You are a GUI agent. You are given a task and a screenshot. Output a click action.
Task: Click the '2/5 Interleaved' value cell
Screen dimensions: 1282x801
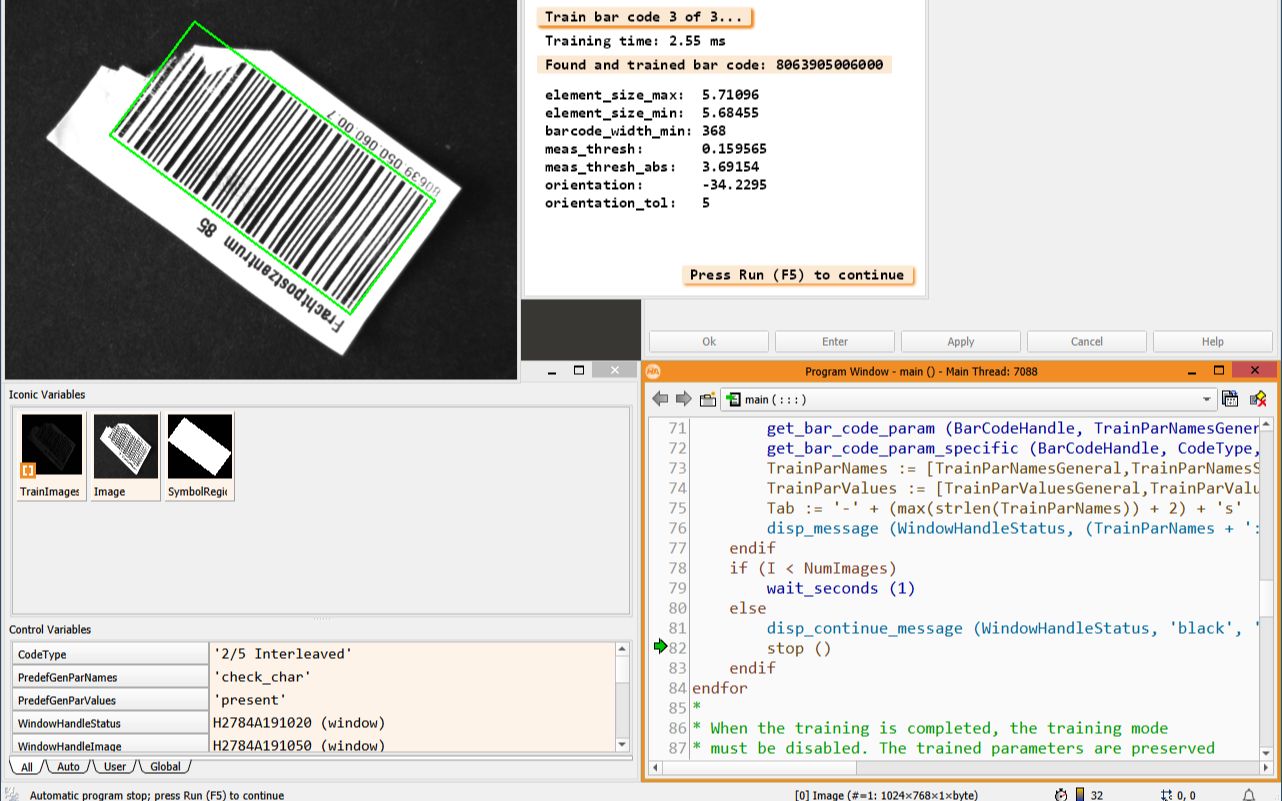click(413, 654)
